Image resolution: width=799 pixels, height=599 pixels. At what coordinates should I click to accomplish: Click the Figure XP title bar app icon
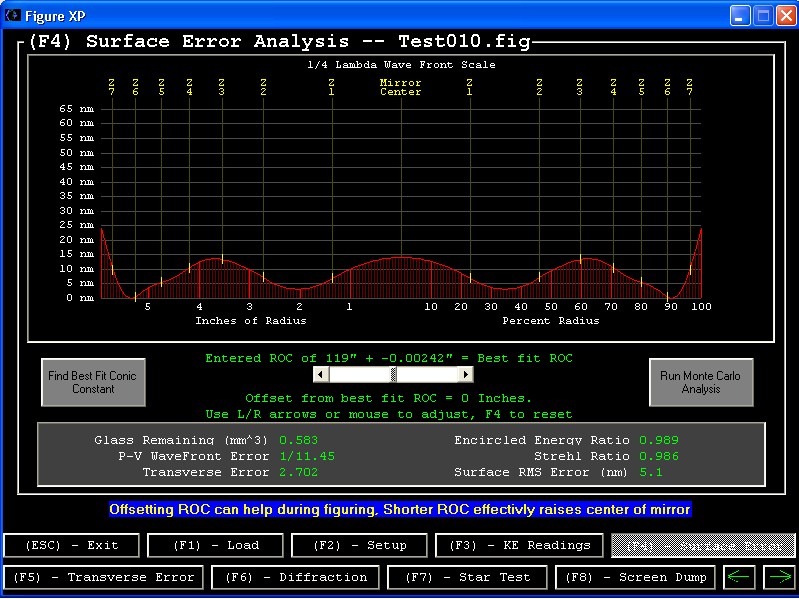click(13, 16)
